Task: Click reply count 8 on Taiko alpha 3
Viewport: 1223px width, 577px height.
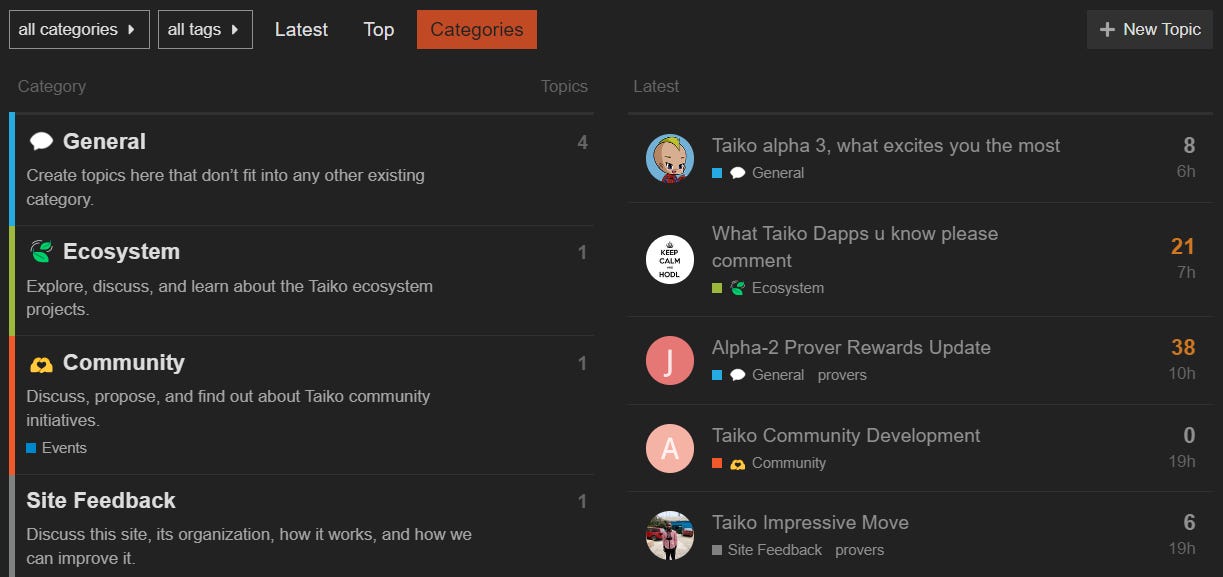Action: click(1189, 146)
